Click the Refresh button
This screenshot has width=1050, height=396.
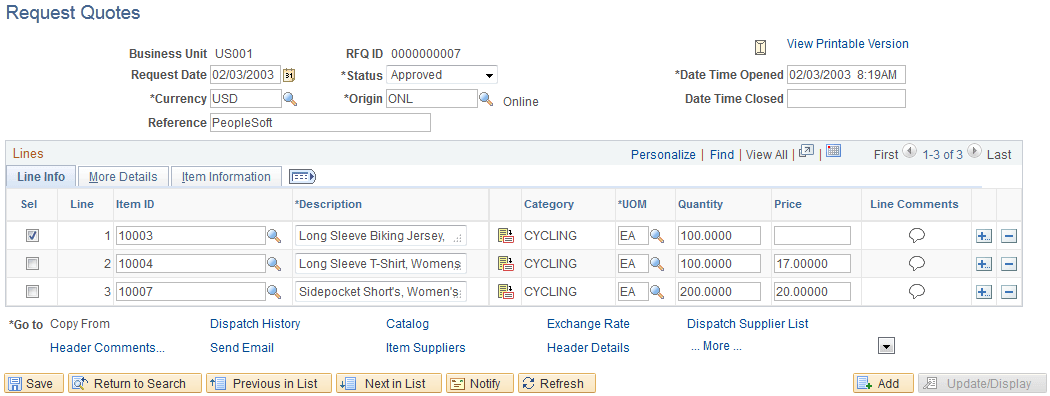coord(556,383)
